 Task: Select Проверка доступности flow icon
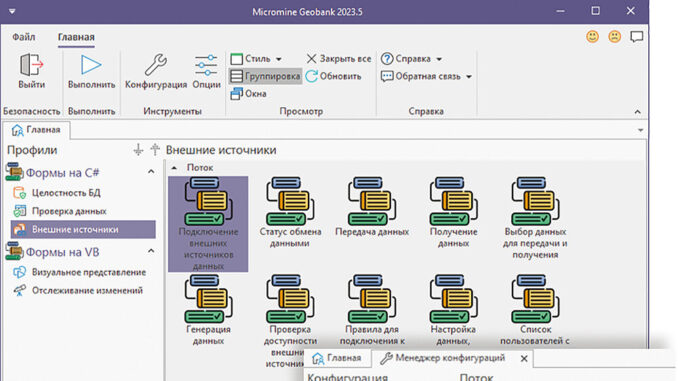point(290,299)
